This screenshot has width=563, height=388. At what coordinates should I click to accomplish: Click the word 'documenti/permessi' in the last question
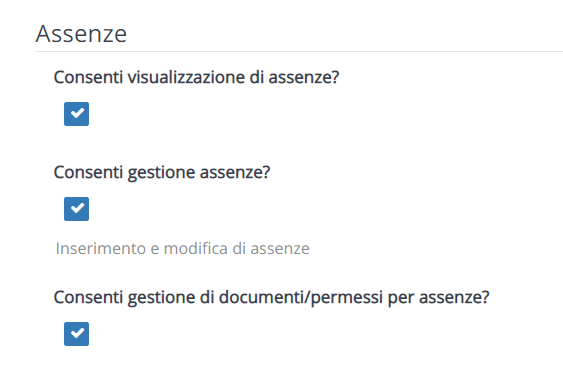[x=301, y=298]
